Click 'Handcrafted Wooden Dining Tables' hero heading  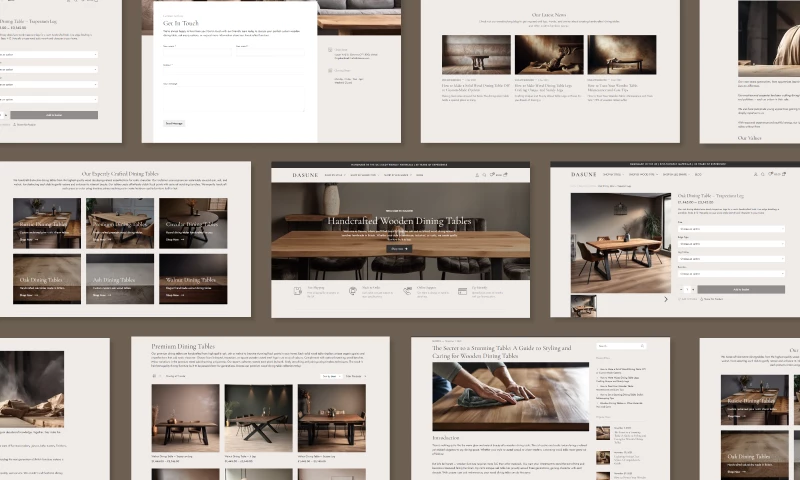pos(399,221)
